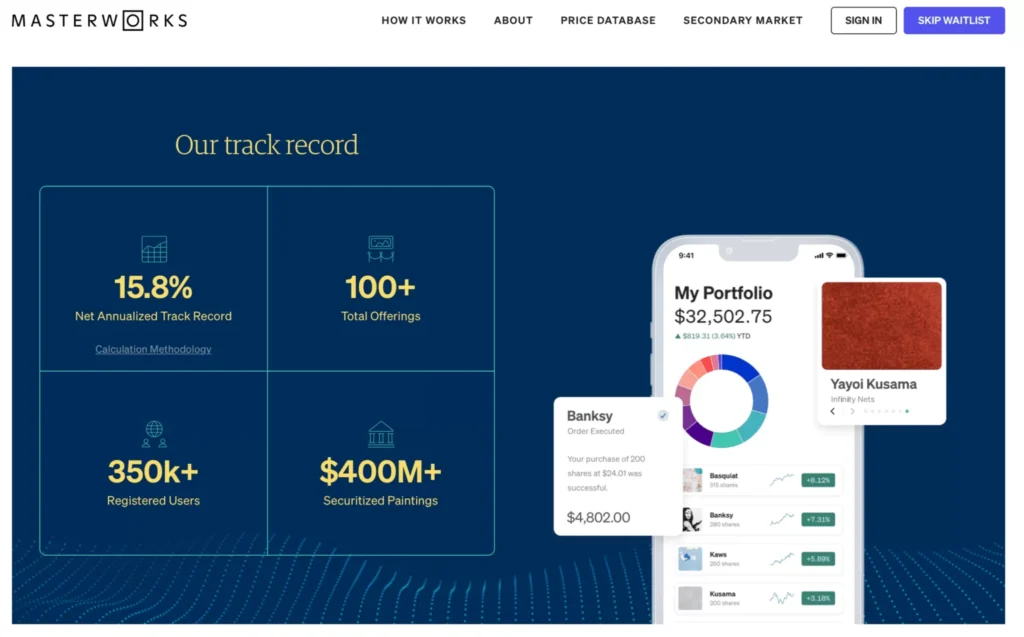
Task: Click the 100+ Total Offerings figure
Action: pos(381,287)
